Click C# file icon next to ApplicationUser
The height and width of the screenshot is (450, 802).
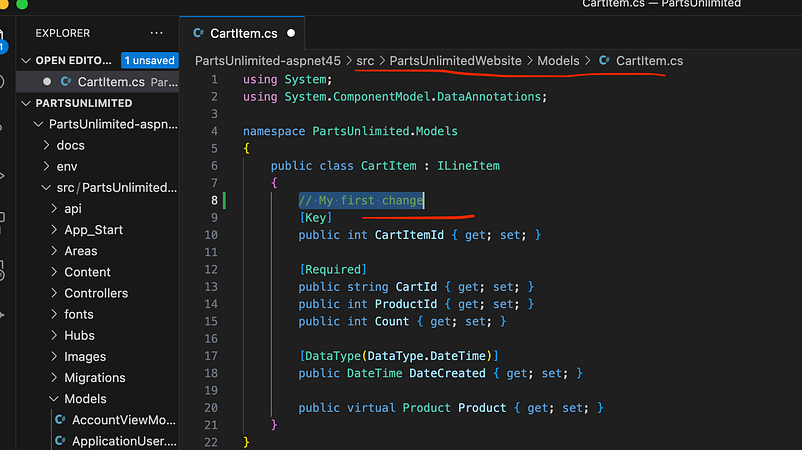[x=60, y=441]
